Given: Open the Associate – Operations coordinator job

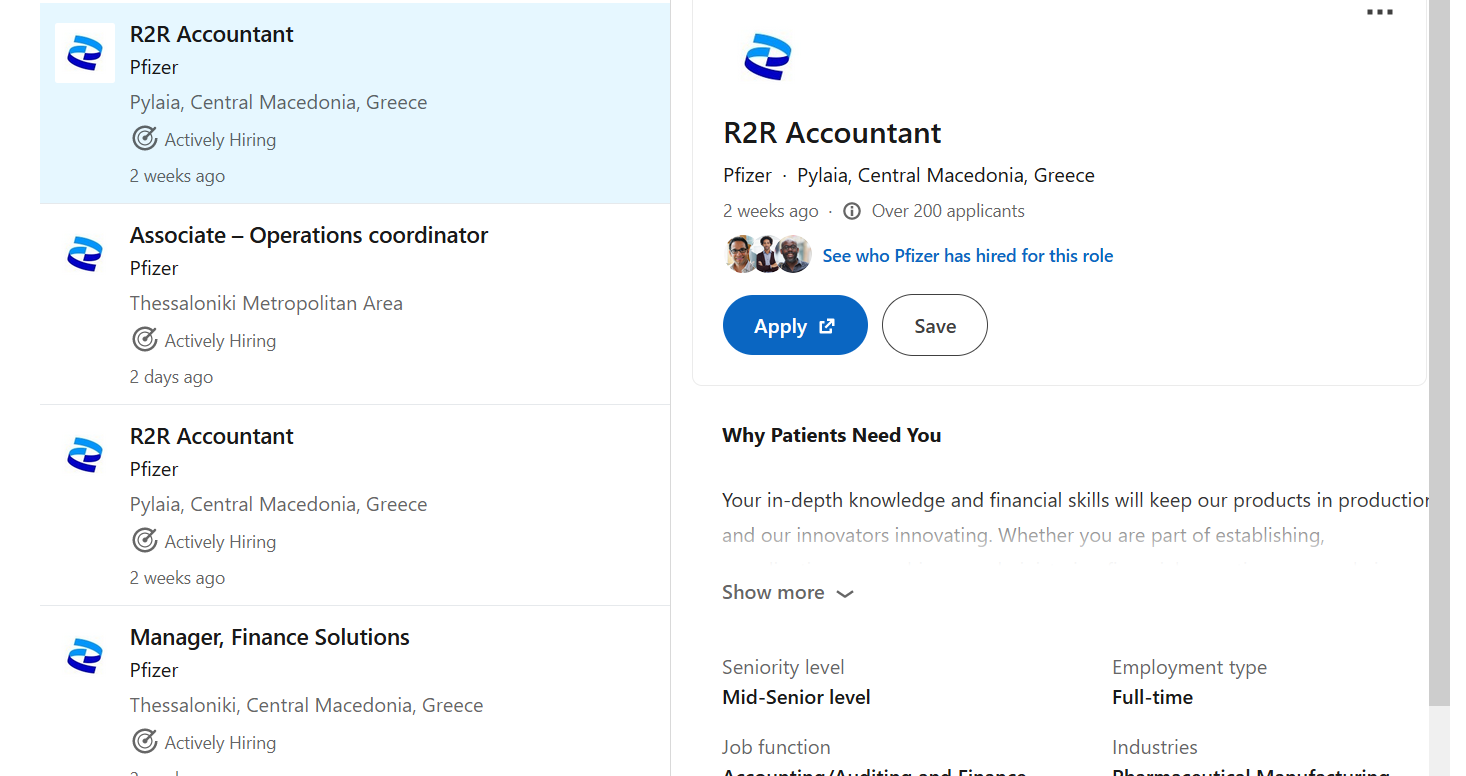Looking at the screenshot, I should [309, 235].
